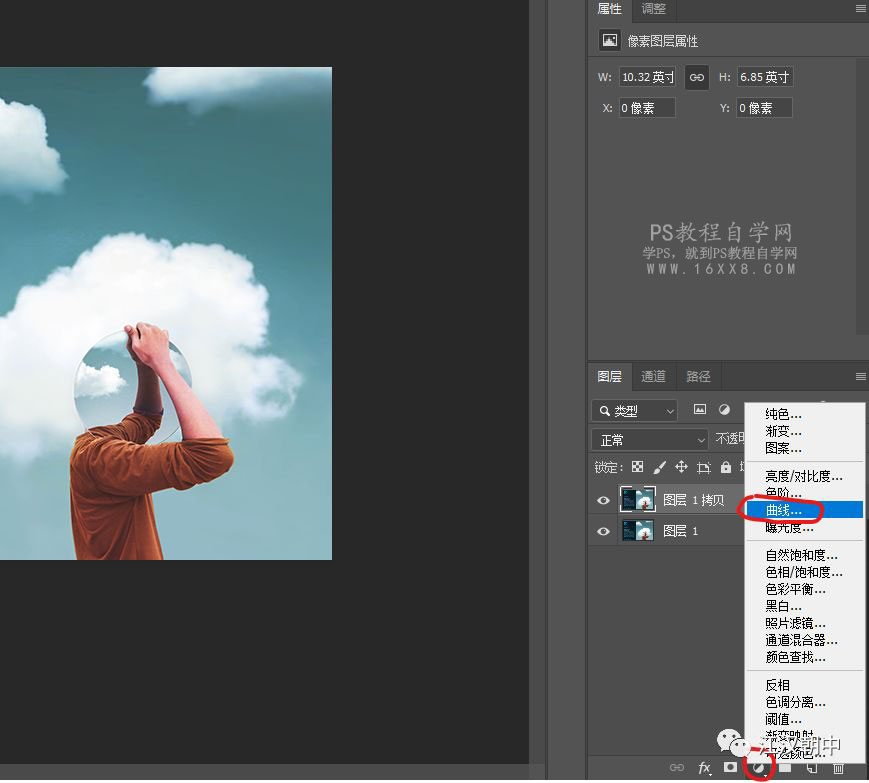Switch to the 通道 tab
Screen dimensions: 869x783
[x=653, y=377]
